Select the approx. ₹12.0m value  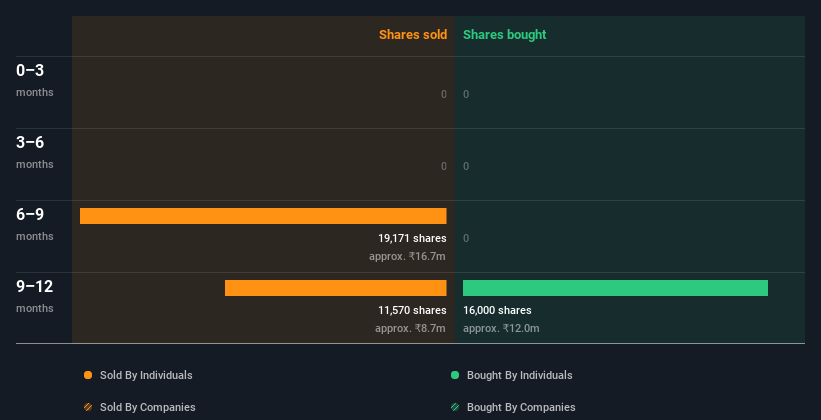click(x=501, y=329)
